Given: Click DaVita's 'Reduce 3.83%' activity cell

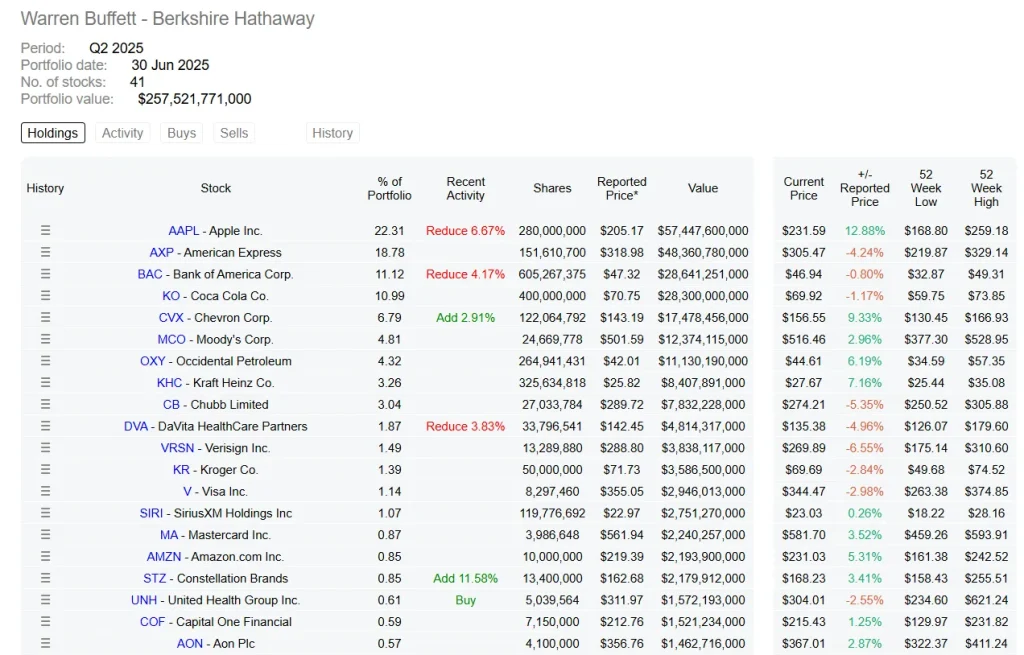Looking at the screenshot, I should coord(465,426).
